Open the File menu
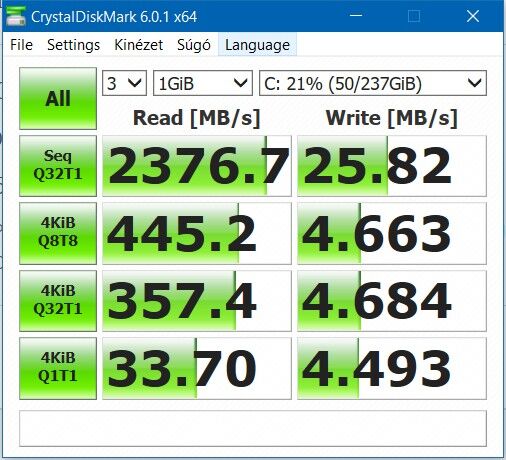Image resolution: width=506 pixels, height=460 pixels. (21, 45)
